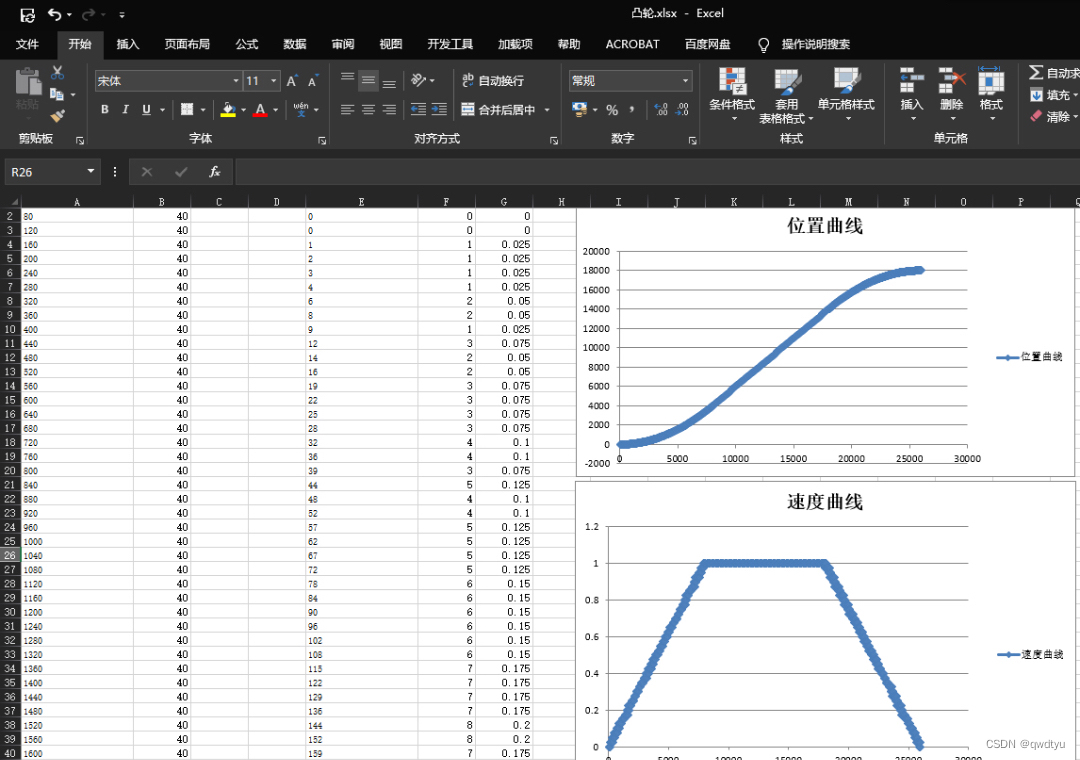The image size is (1080, 760).
Task: Apply the yellow fill color
Action: coord(228,110)
